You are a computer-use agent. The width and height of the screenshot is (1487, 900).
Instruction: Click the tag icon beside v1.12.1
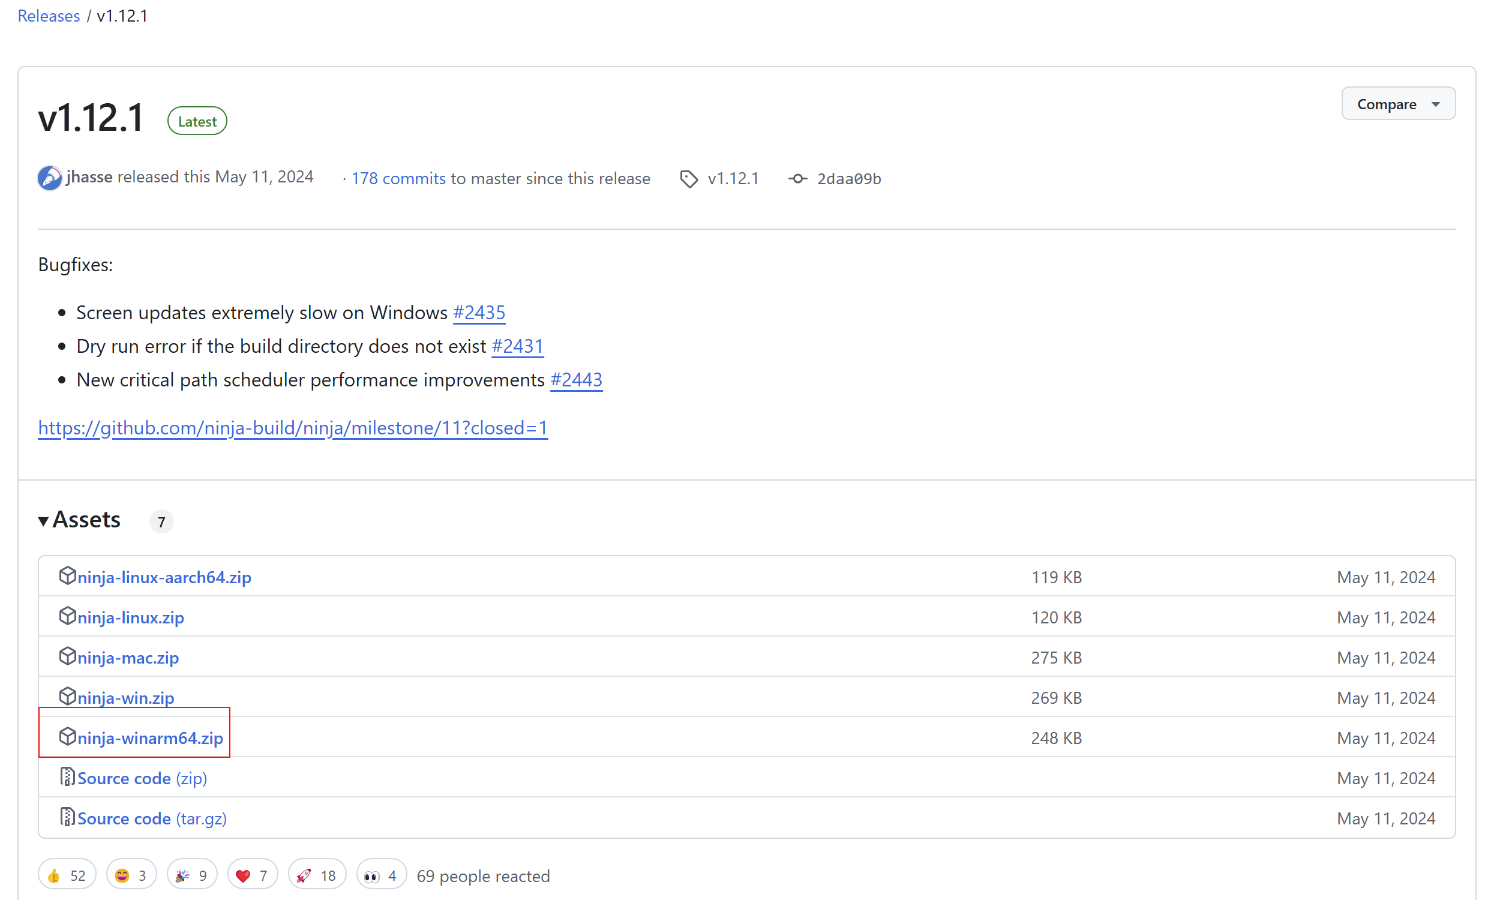pos(689,179)
